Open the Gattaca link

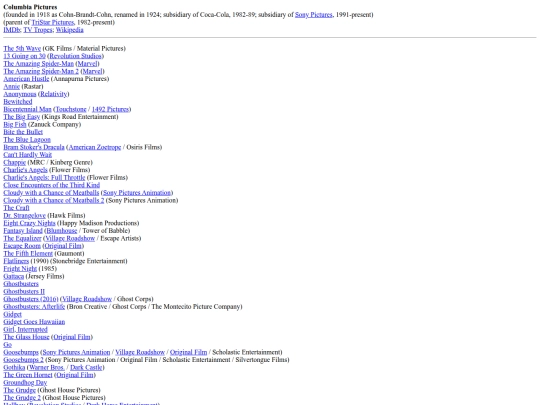pos(13,276)
